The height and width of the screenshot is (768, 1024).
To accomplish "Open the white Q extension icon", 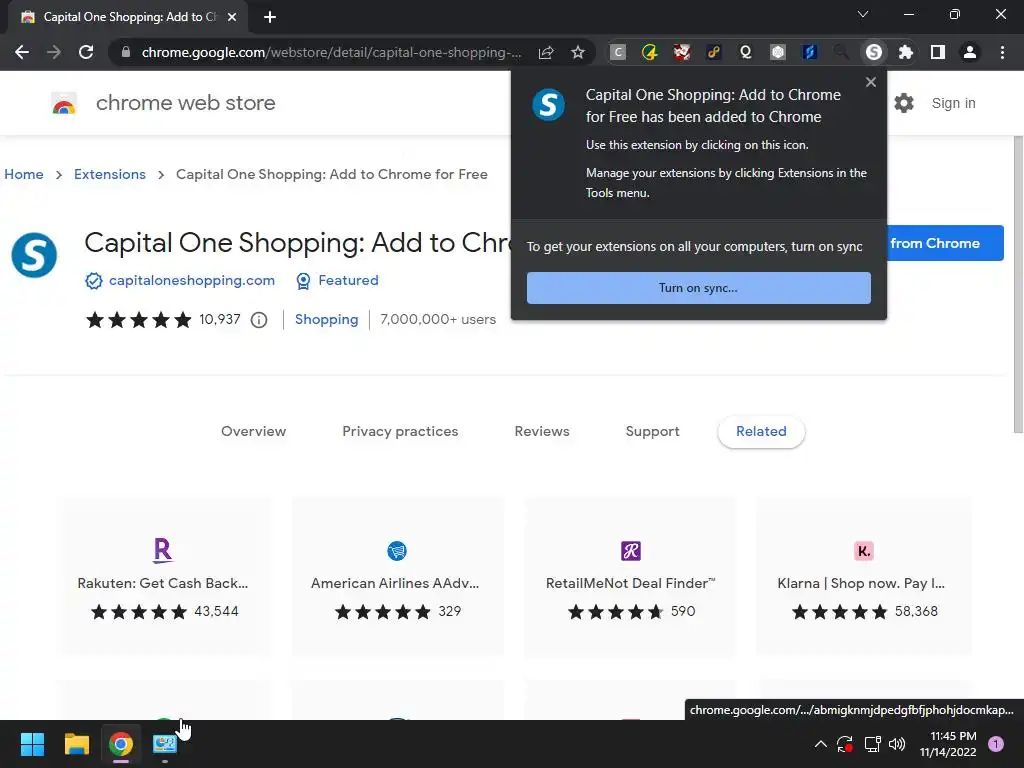I will (746, 52).
